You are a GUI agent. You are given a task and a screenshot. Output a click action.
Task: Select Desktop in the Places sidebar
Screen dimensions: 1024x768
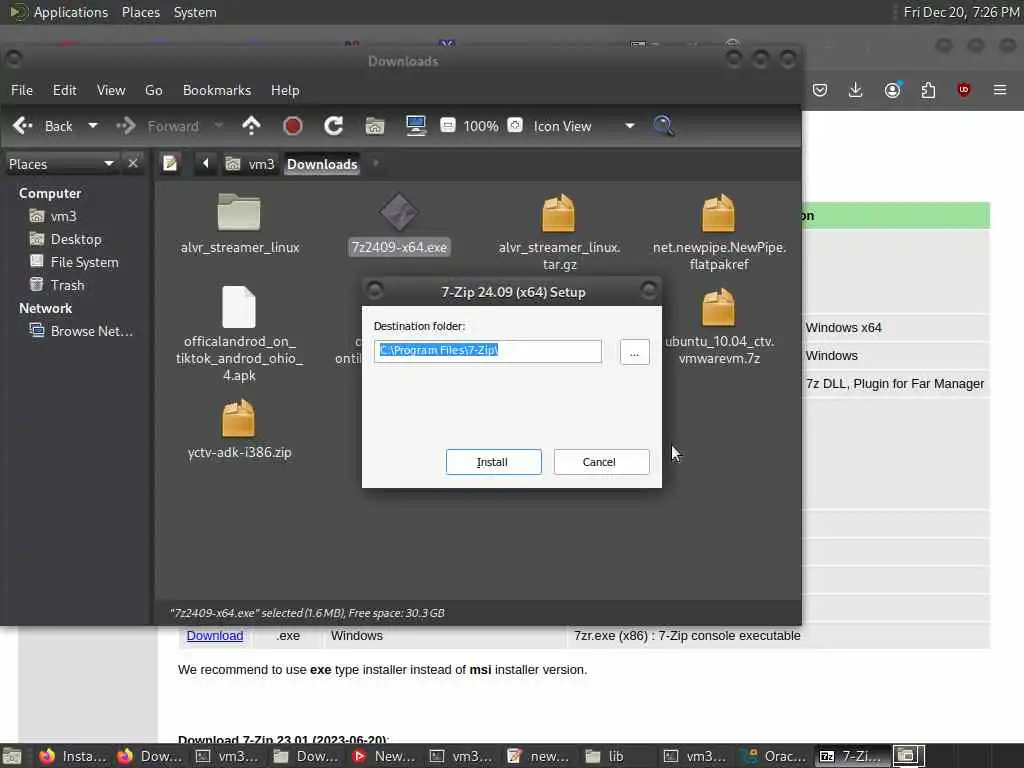point(65,239)
